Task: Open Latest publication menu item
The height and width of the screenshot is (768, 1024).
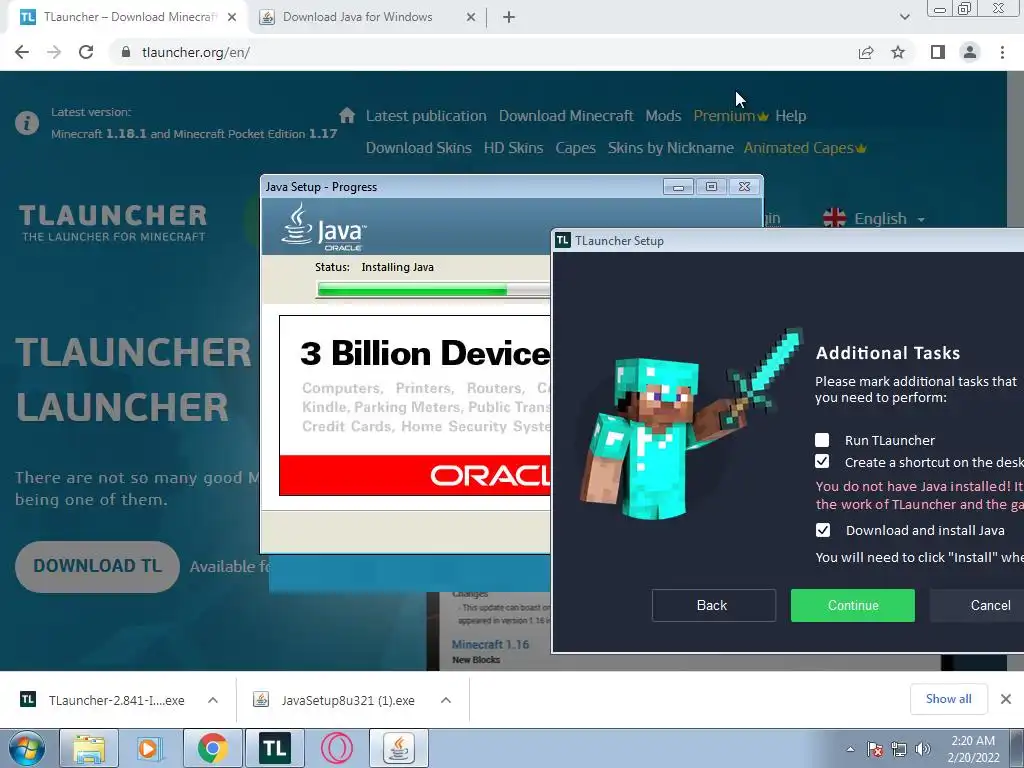Action: [426, 116]
